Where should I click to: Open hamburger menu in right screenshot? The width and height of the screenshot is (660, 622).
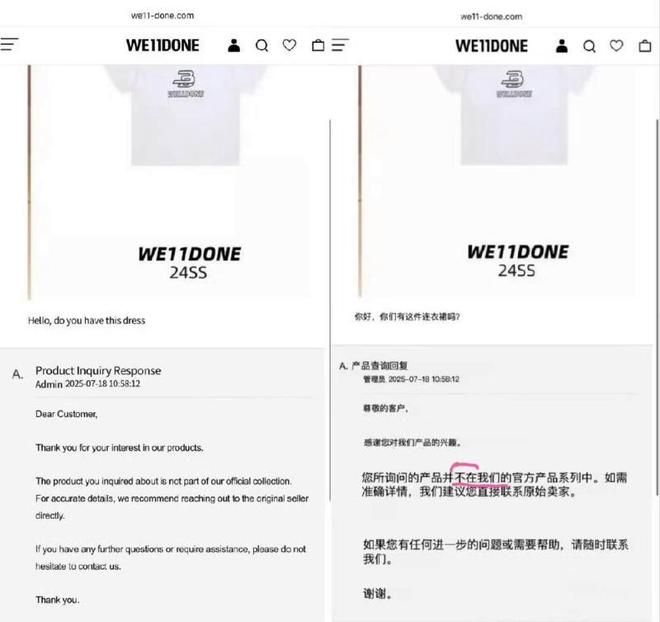[340, 45]
